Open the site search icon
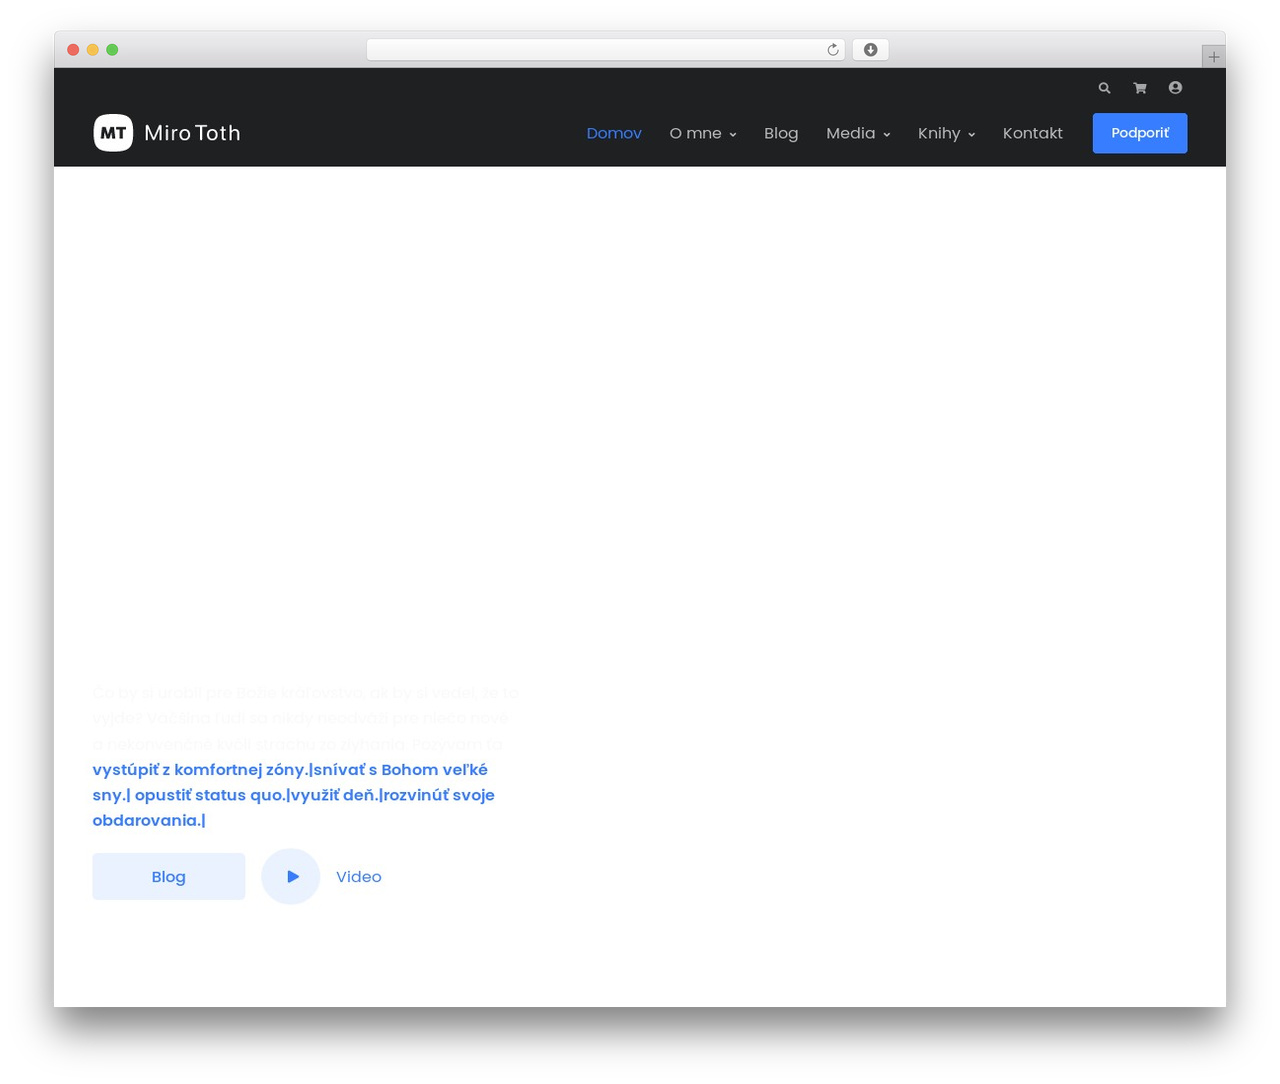Image resolution: width=1280 pixels, height=1084 pixels. tap(1104, 88)
